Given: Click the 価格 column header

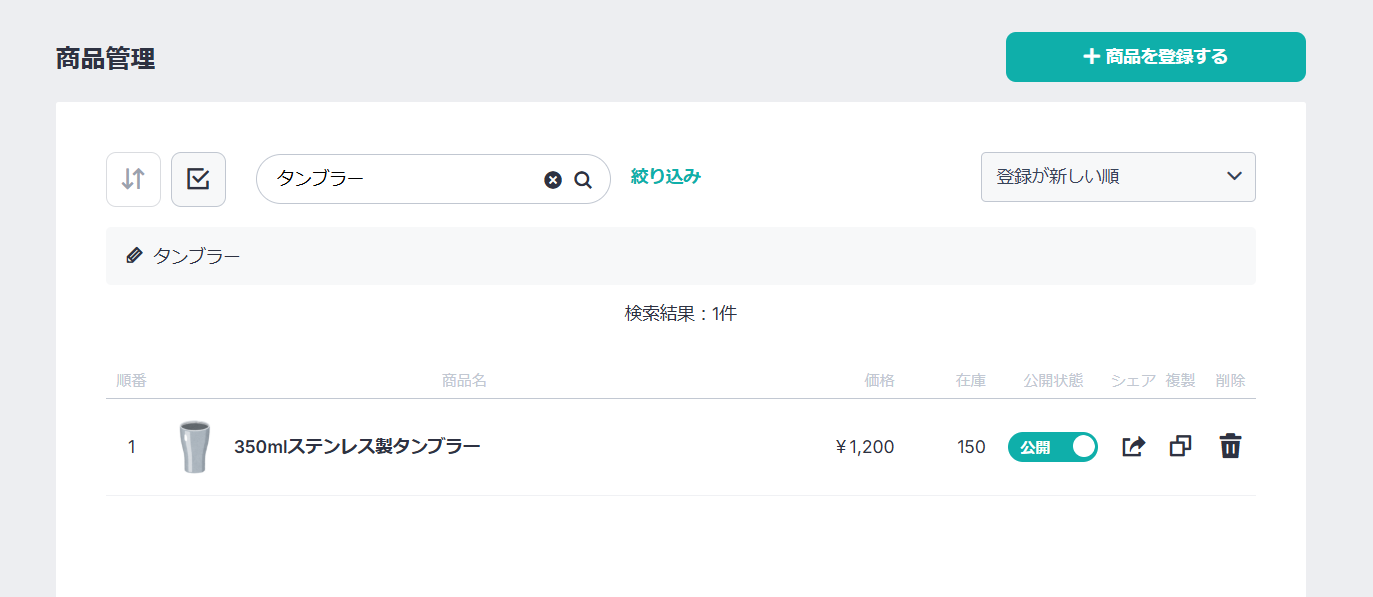Looking at the screenshot, I should point(879,381).
